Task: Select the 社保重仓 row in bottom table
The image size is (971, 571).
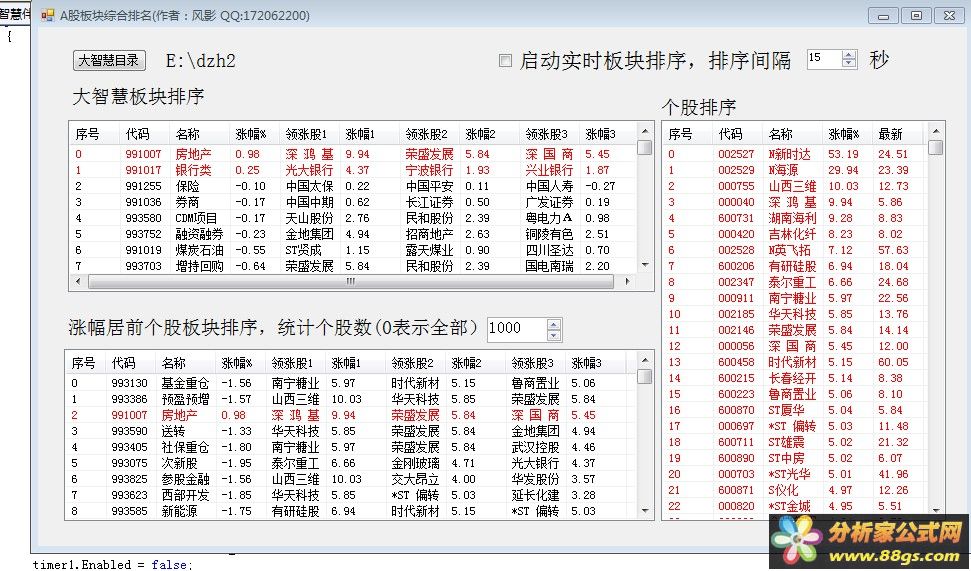Action: click(x=351, y=447)
